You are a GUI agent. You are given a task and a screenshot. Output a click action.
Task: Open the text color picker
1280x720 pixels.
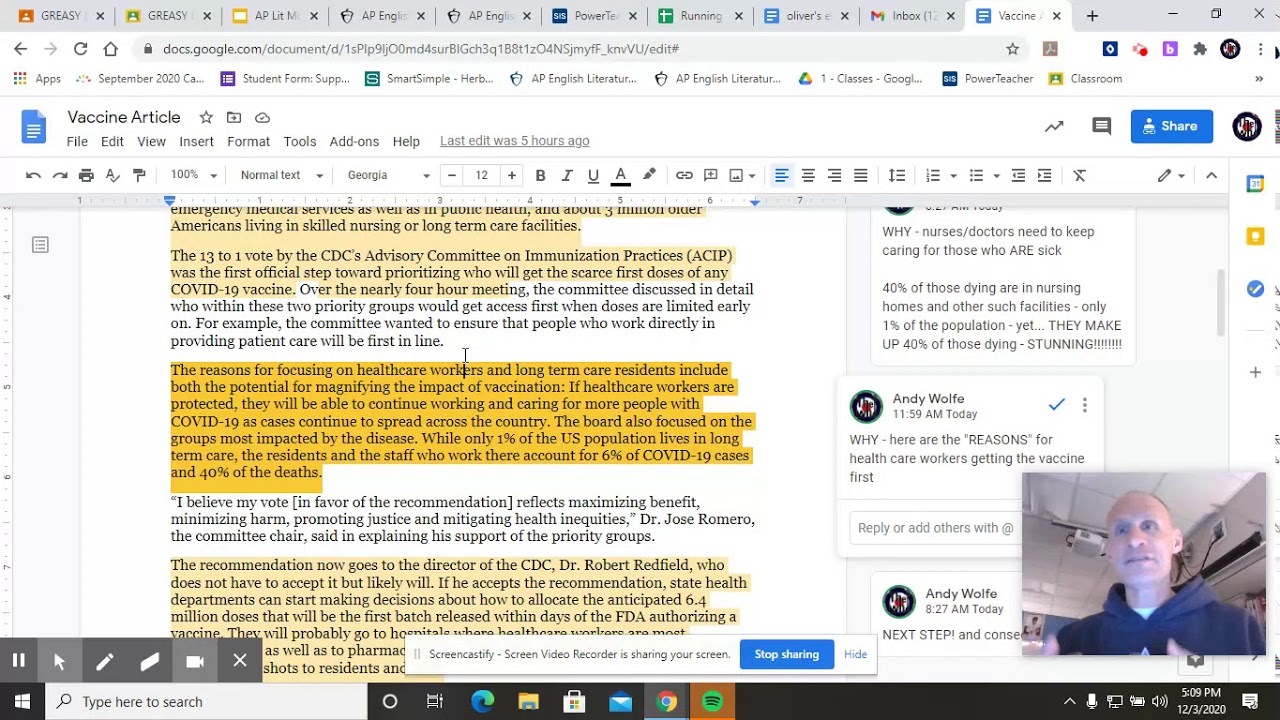(x=620, y=175)
